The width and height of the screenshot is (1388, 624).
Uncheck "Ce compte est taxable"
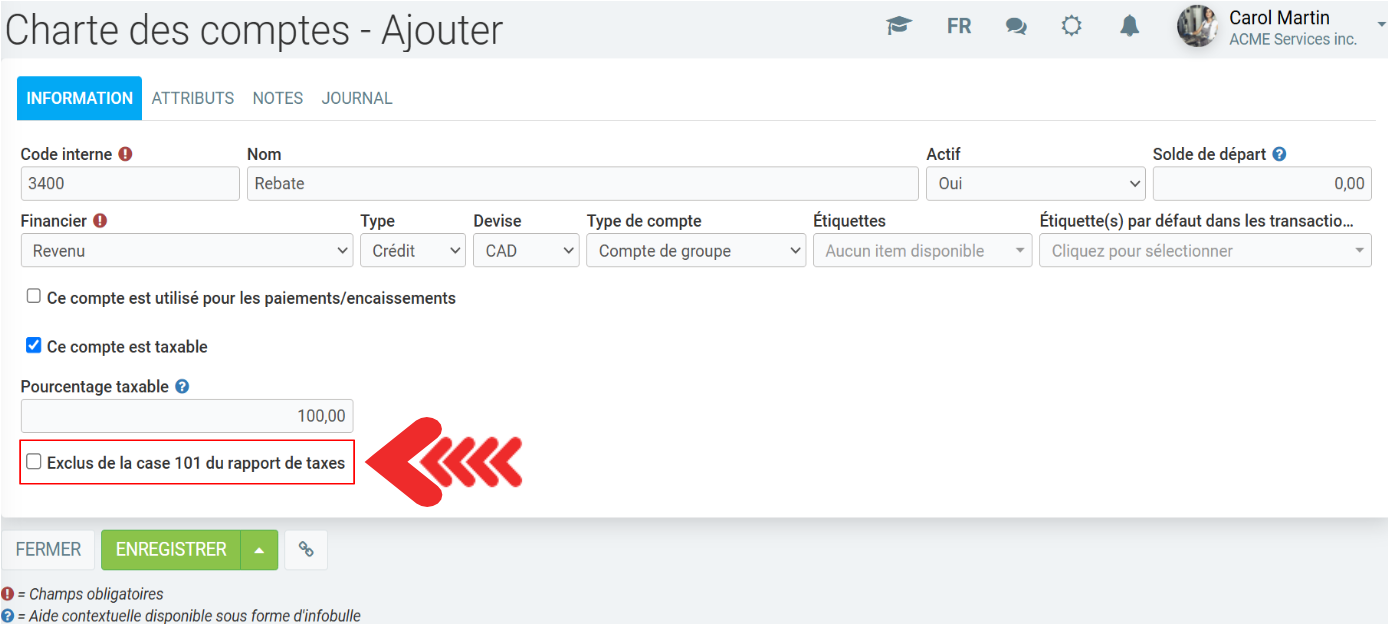[x=34, y=346]
